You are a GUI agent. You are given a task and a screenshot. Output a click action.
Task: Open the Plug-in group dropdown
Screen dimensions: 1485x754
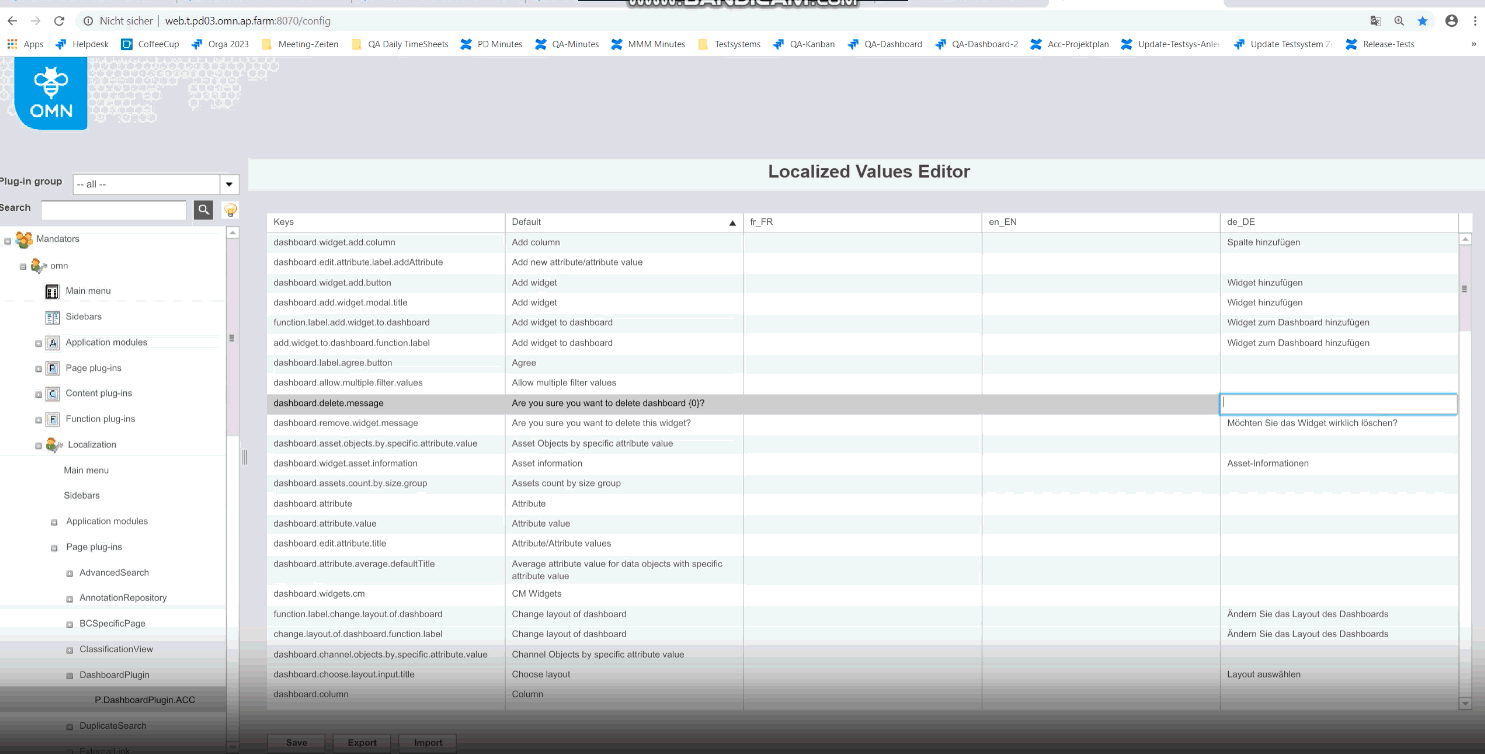(x=229, y=184)
